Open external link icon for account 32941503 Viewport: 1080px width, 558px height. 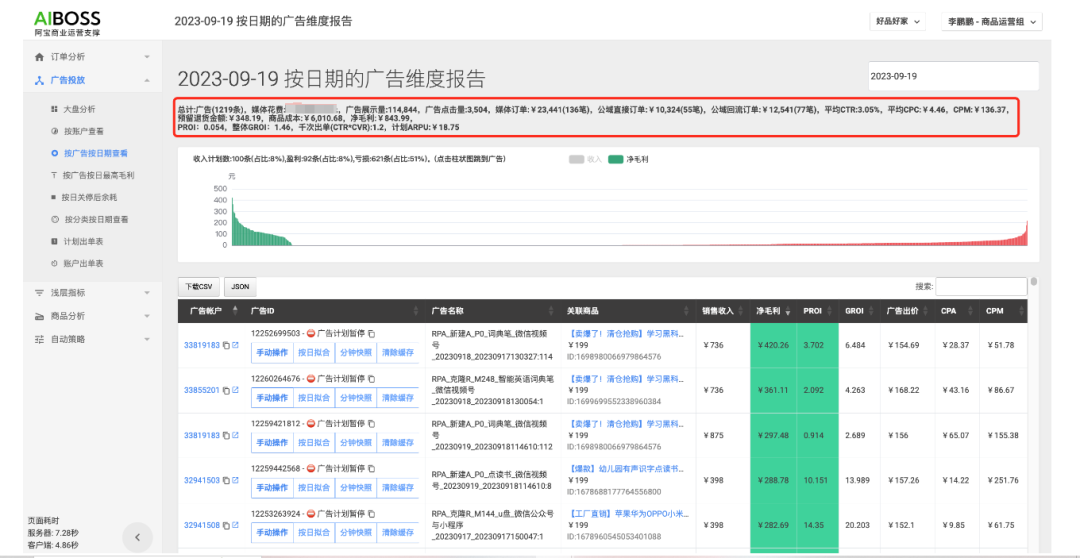click(x=235, y=481)
